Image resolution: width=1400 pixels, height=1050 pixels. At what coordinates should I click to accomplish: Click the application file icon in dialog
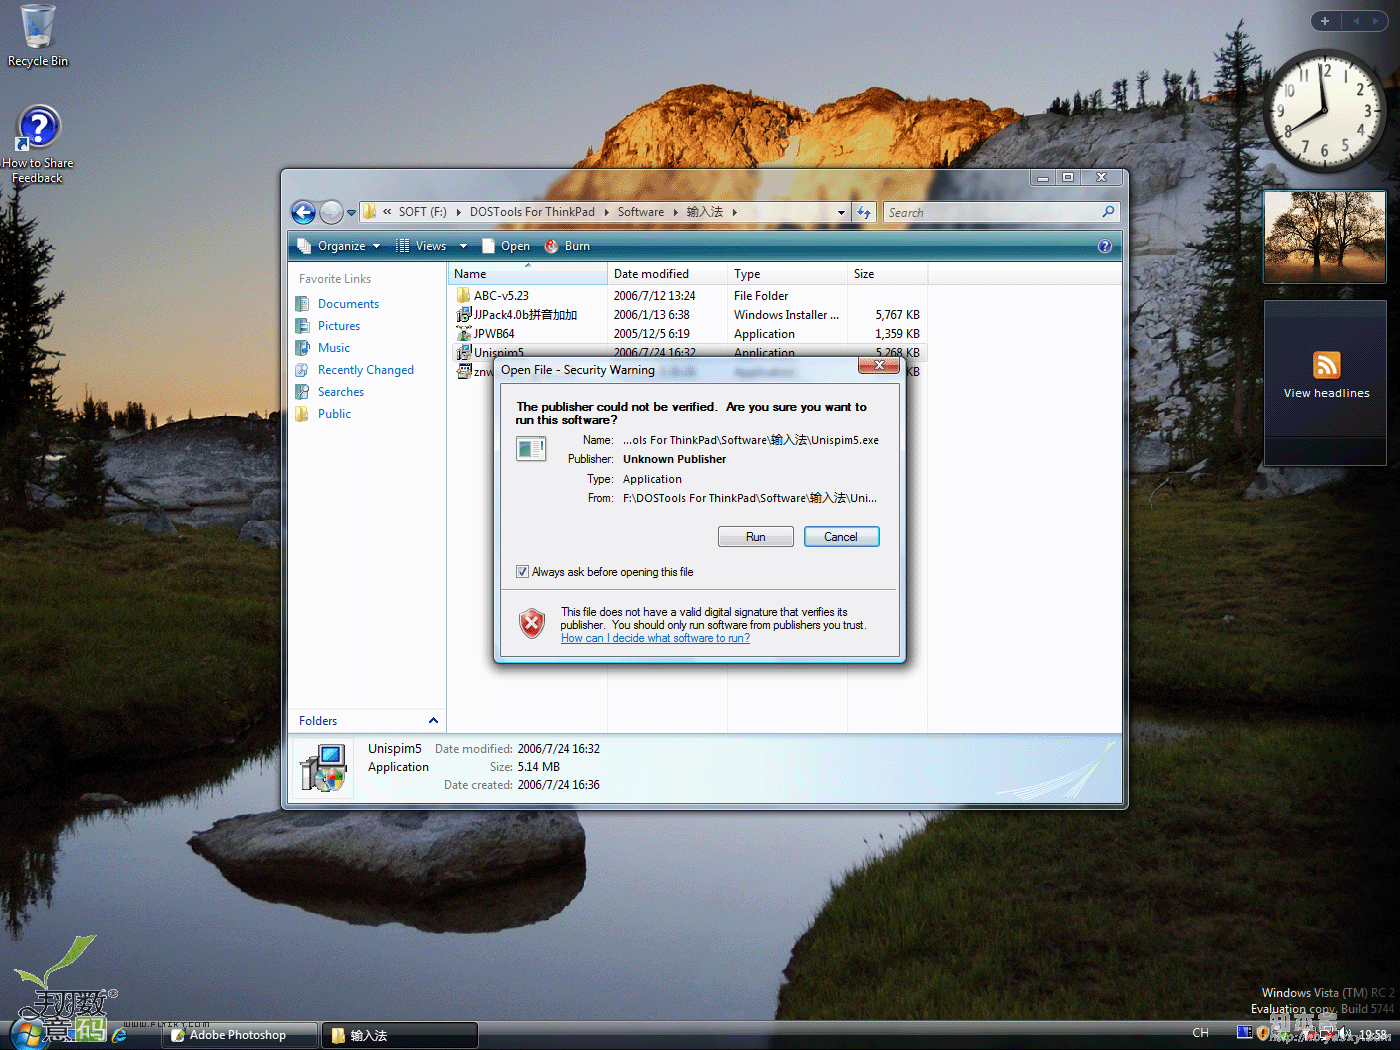click(531, 449)
